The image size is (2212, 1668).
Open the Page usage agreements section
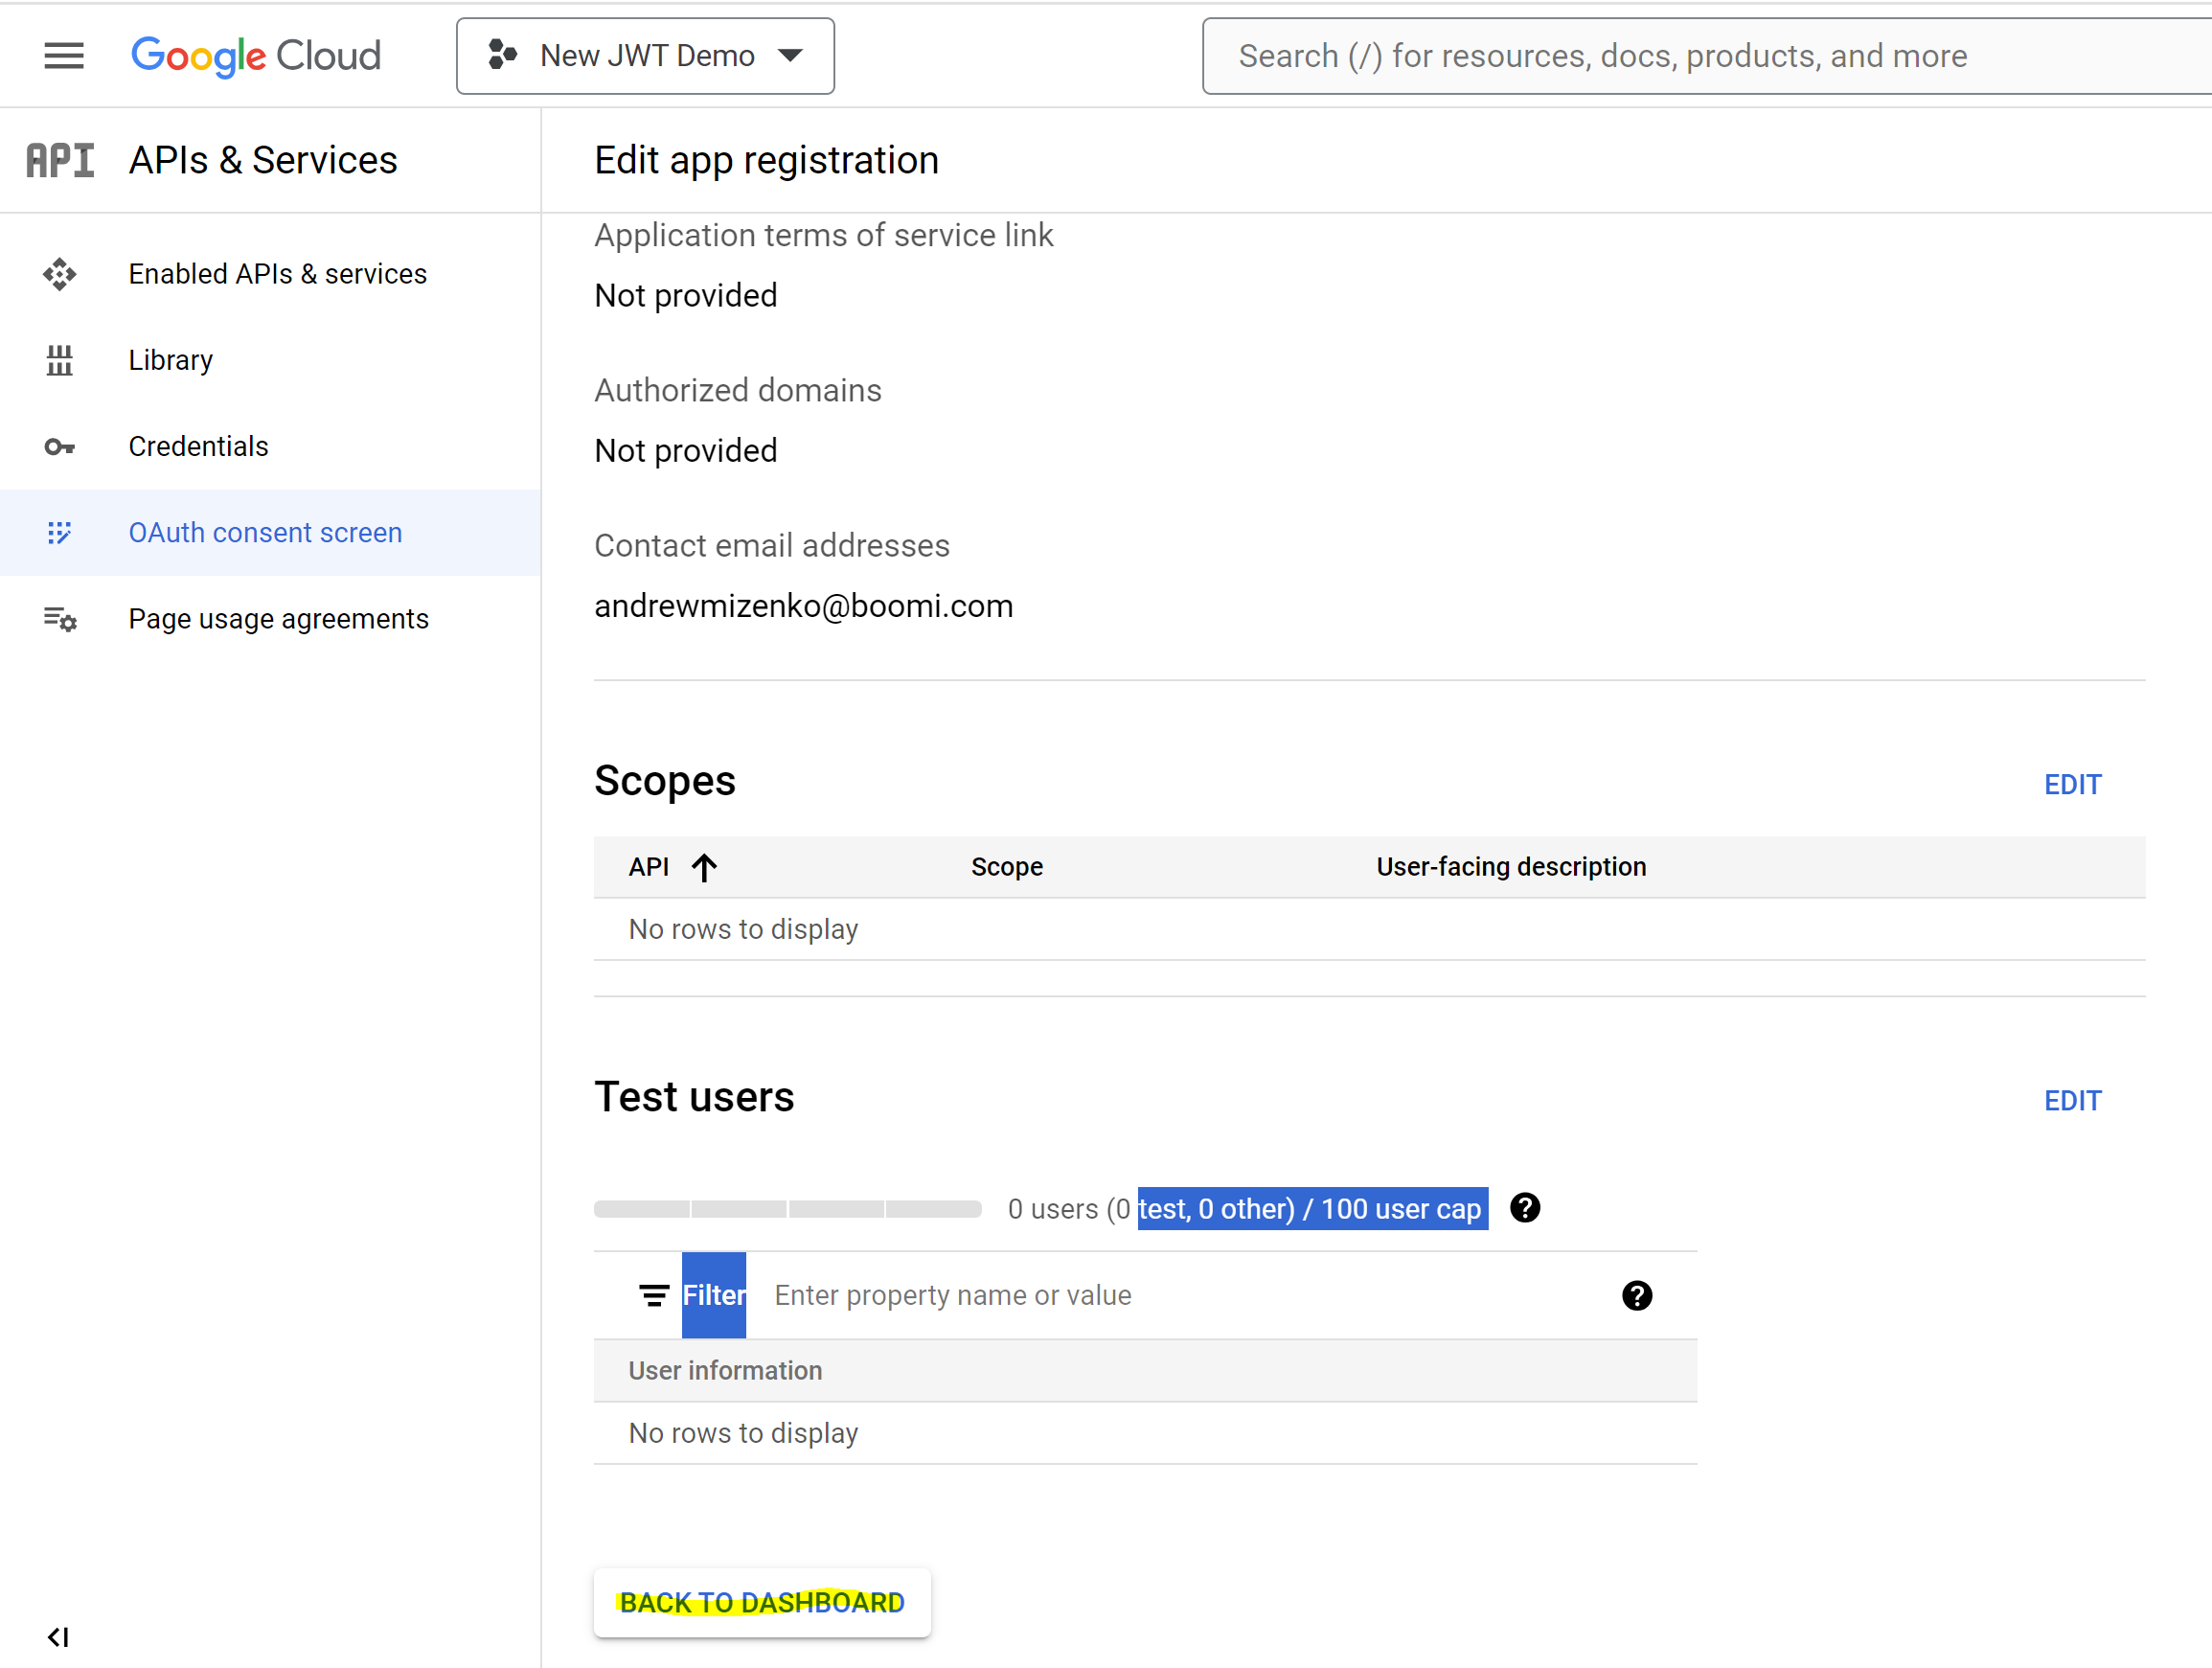tap(278, 618)
